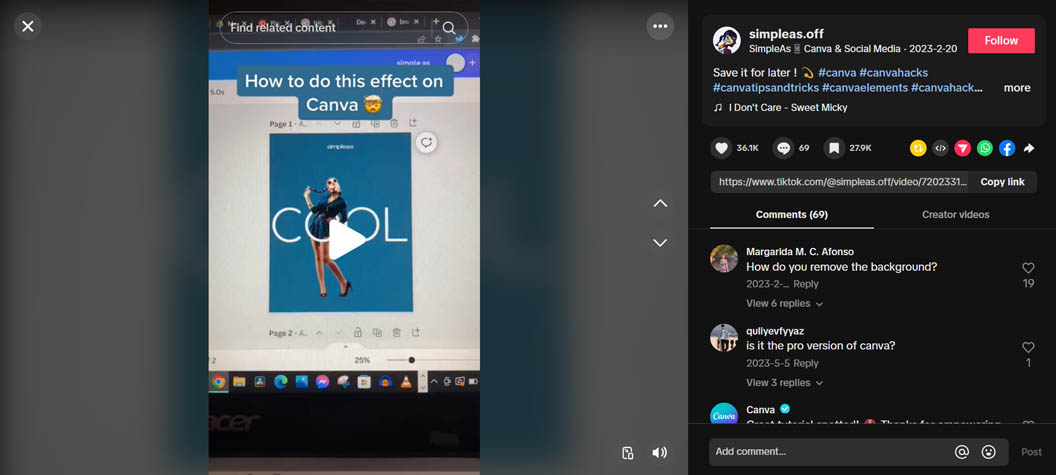Open Margarida M. C. Afonso's profile
The width and height of the screenshot is (1056, 475).
(799, 252)
